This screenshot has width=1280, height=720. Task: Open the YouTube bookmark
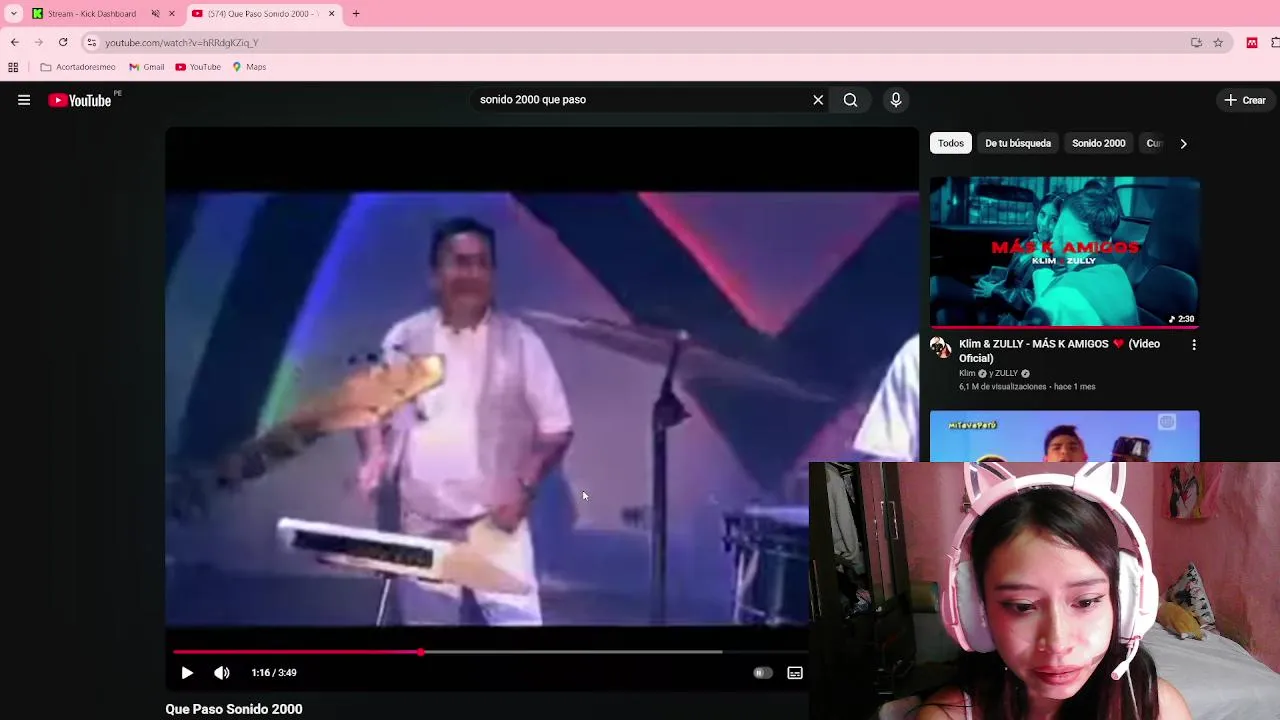click(x=198, y=67)
